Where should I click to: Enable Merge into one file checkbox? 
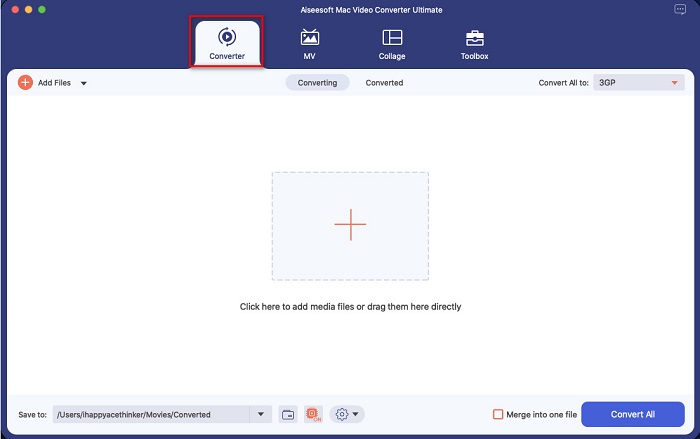tap(498, 414)
